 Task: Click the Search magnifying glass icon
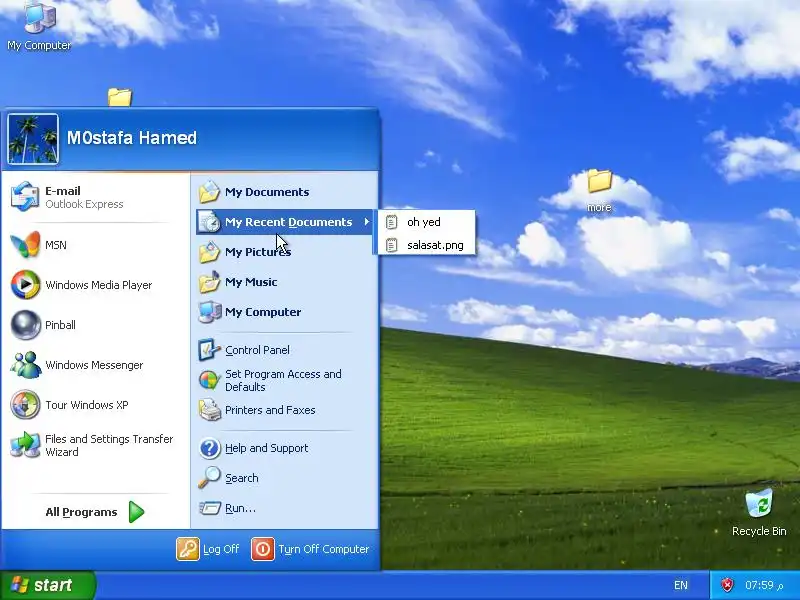[x=209, y=478]
